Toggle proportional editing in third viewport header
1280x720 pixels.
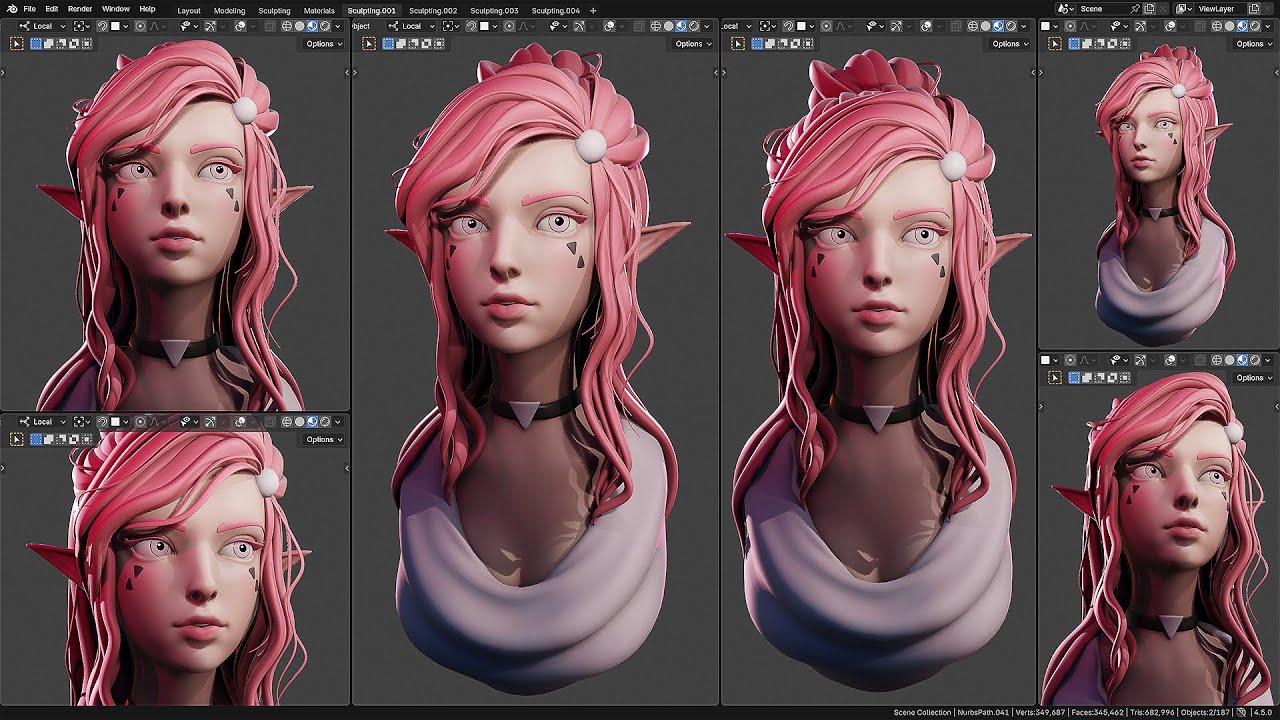826,26
